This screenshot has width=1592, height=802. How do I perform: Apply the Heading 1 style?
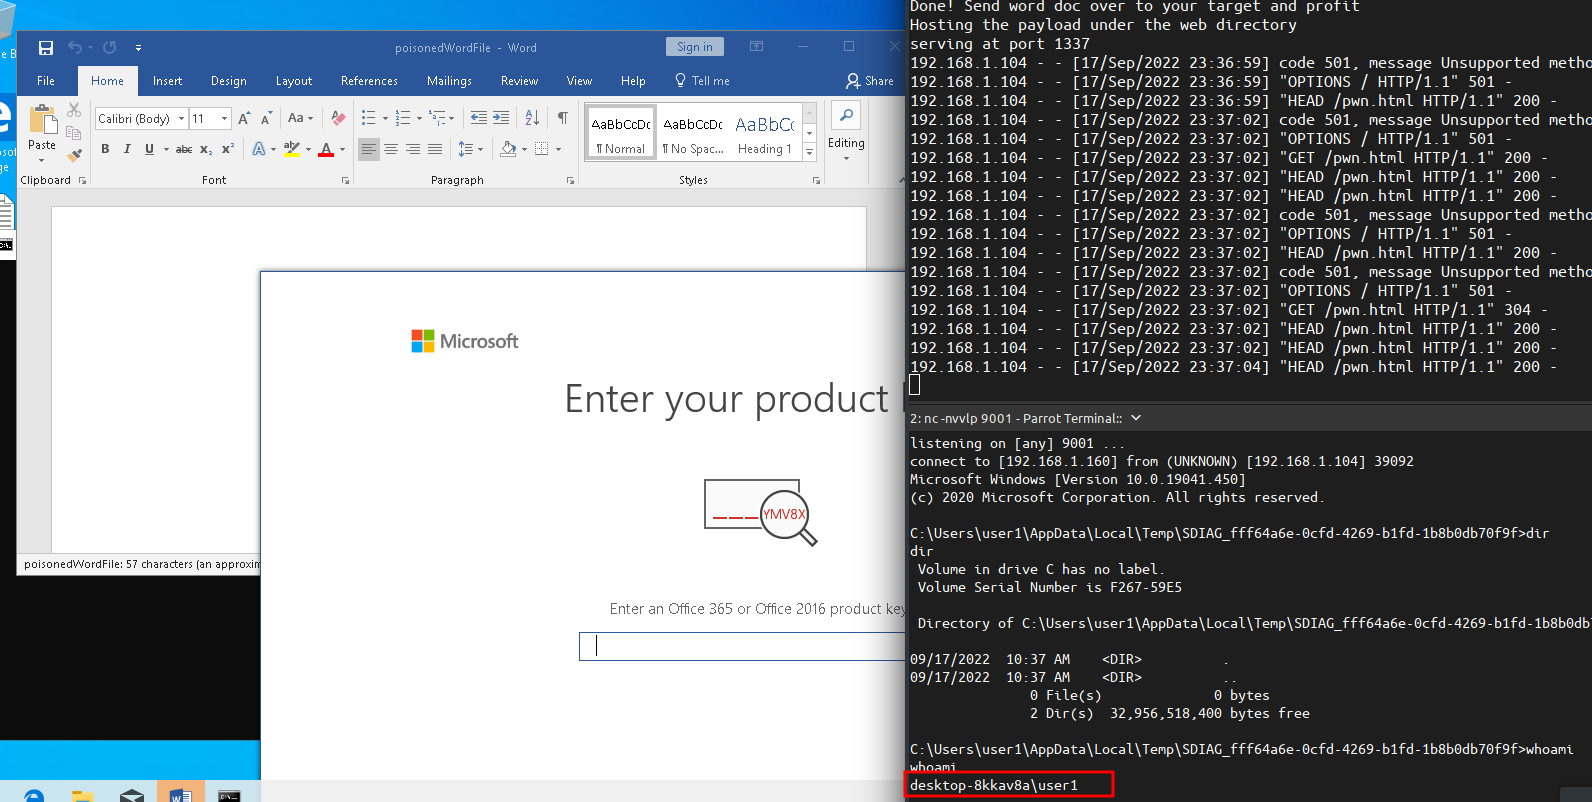[765, 133]
